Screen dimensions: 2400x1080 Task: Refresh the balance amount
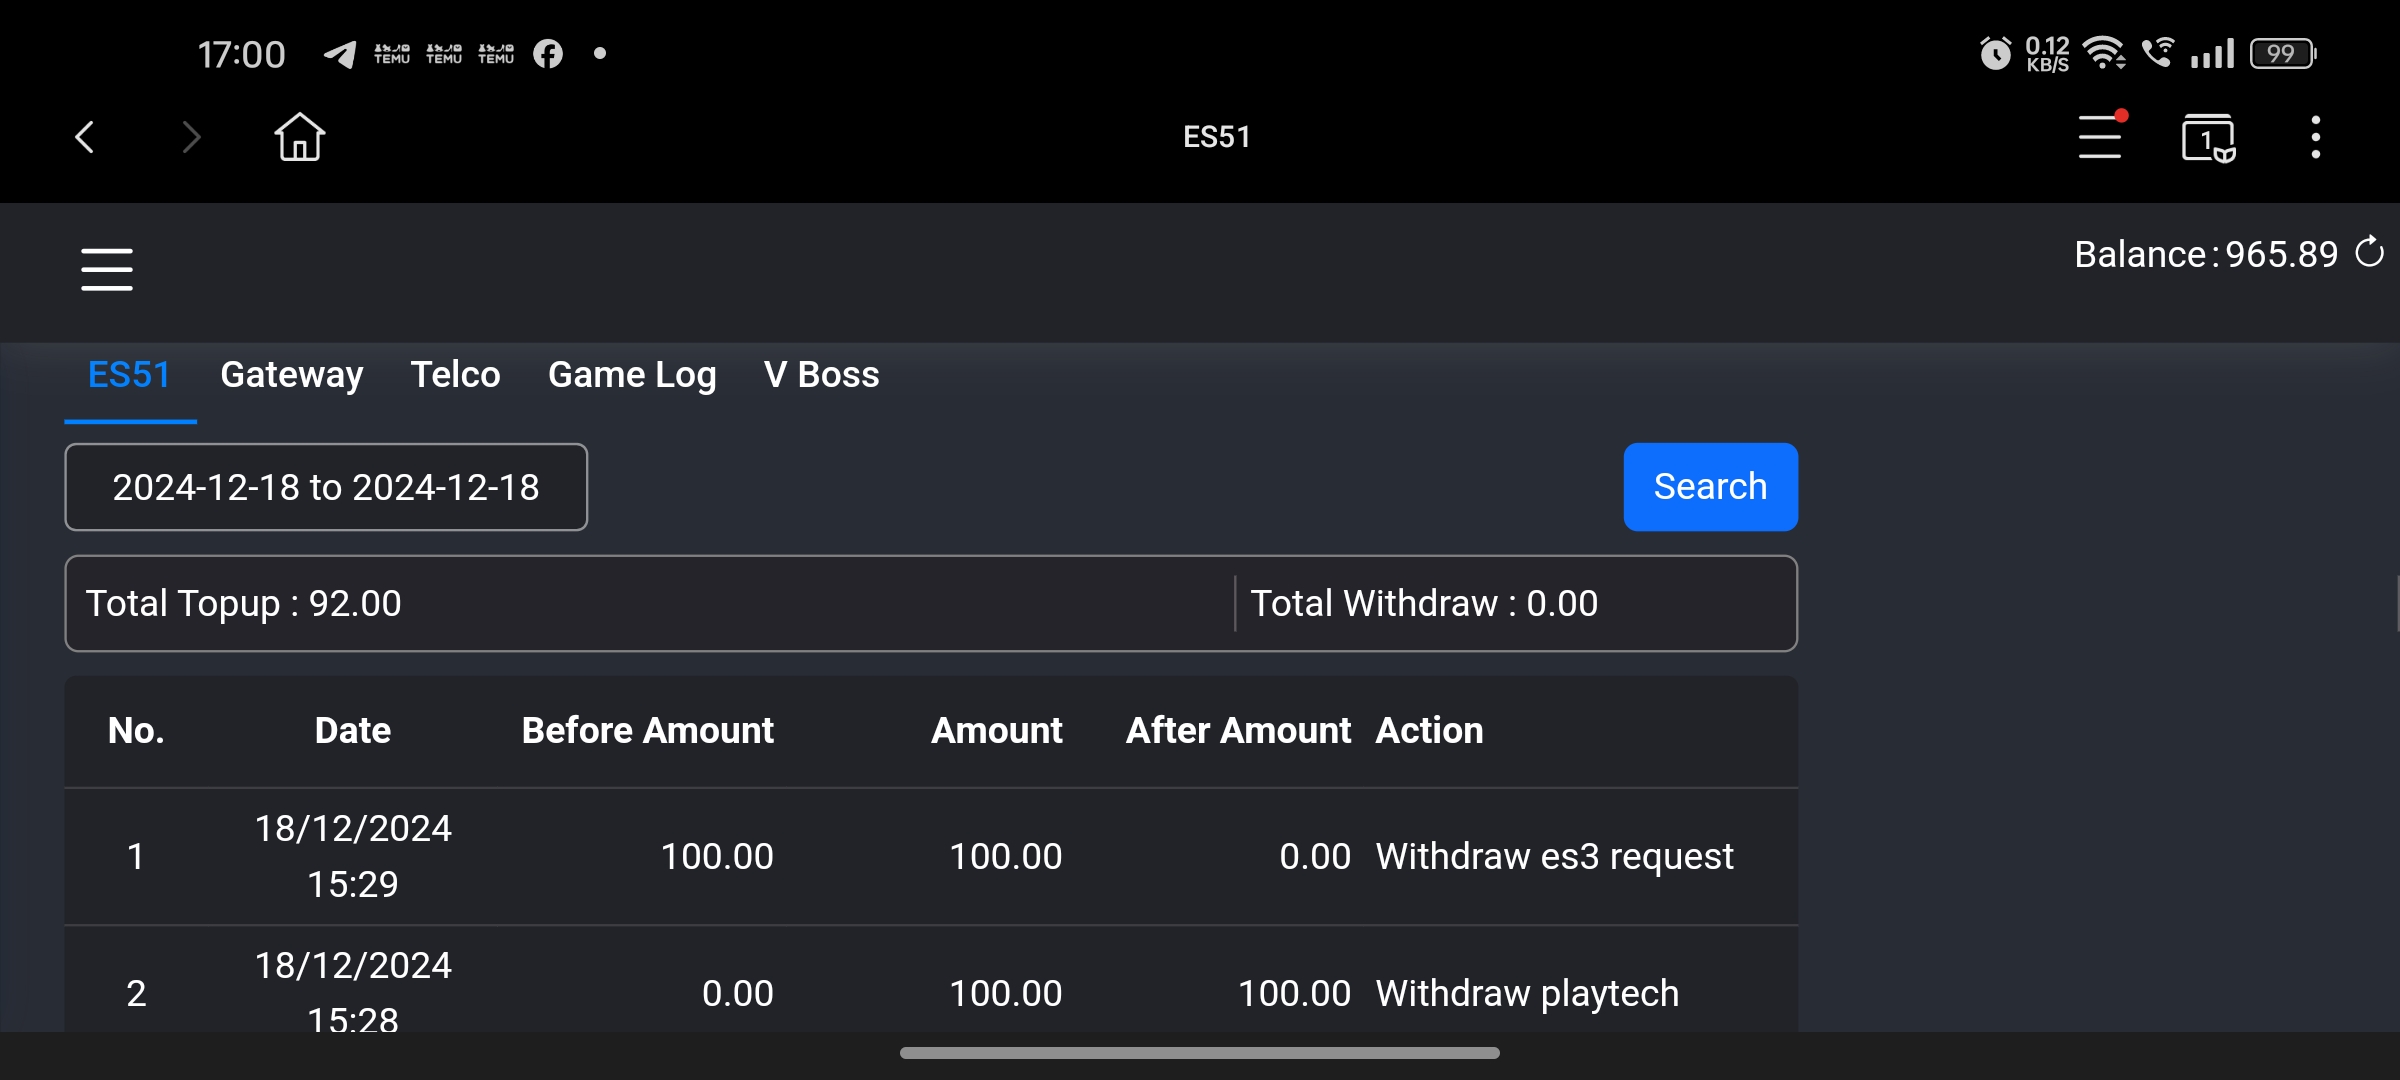2369,252
